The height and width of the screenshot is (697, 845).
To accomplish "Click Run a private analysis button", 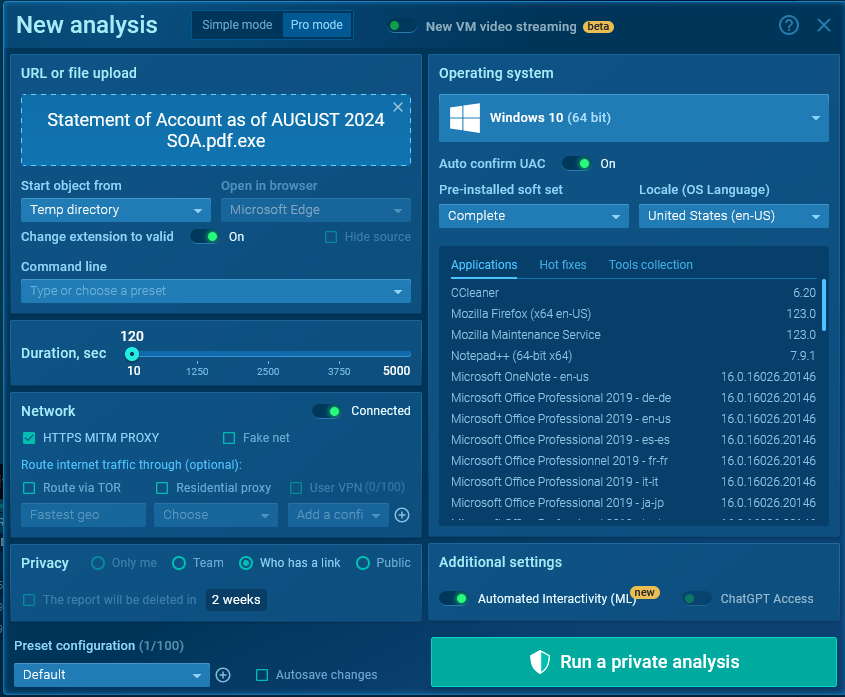I will coord(634,662).
